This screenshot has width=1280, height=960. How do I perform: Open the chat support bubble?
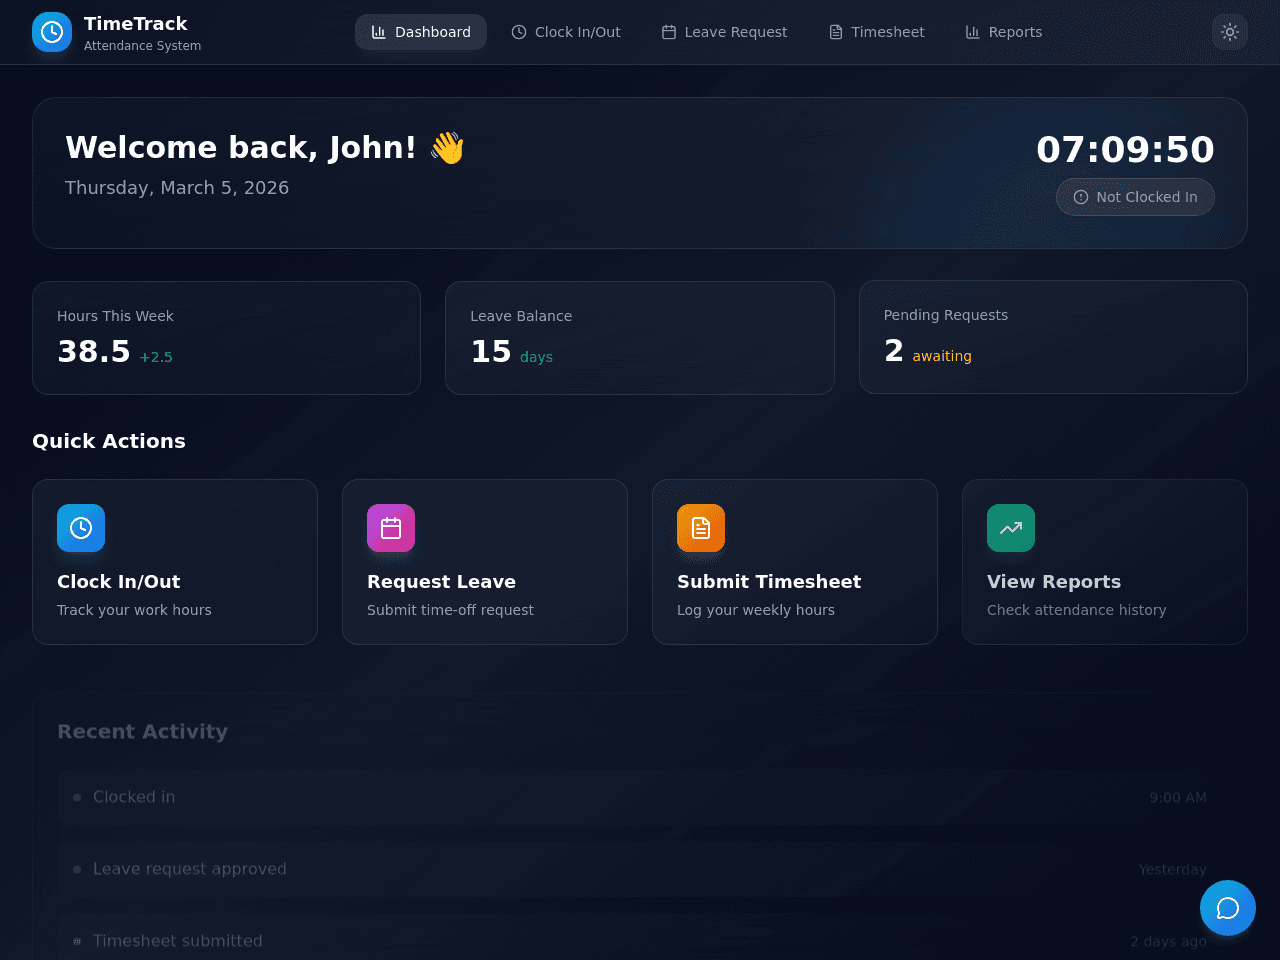pyautogui.click(x=1228, y=908)
